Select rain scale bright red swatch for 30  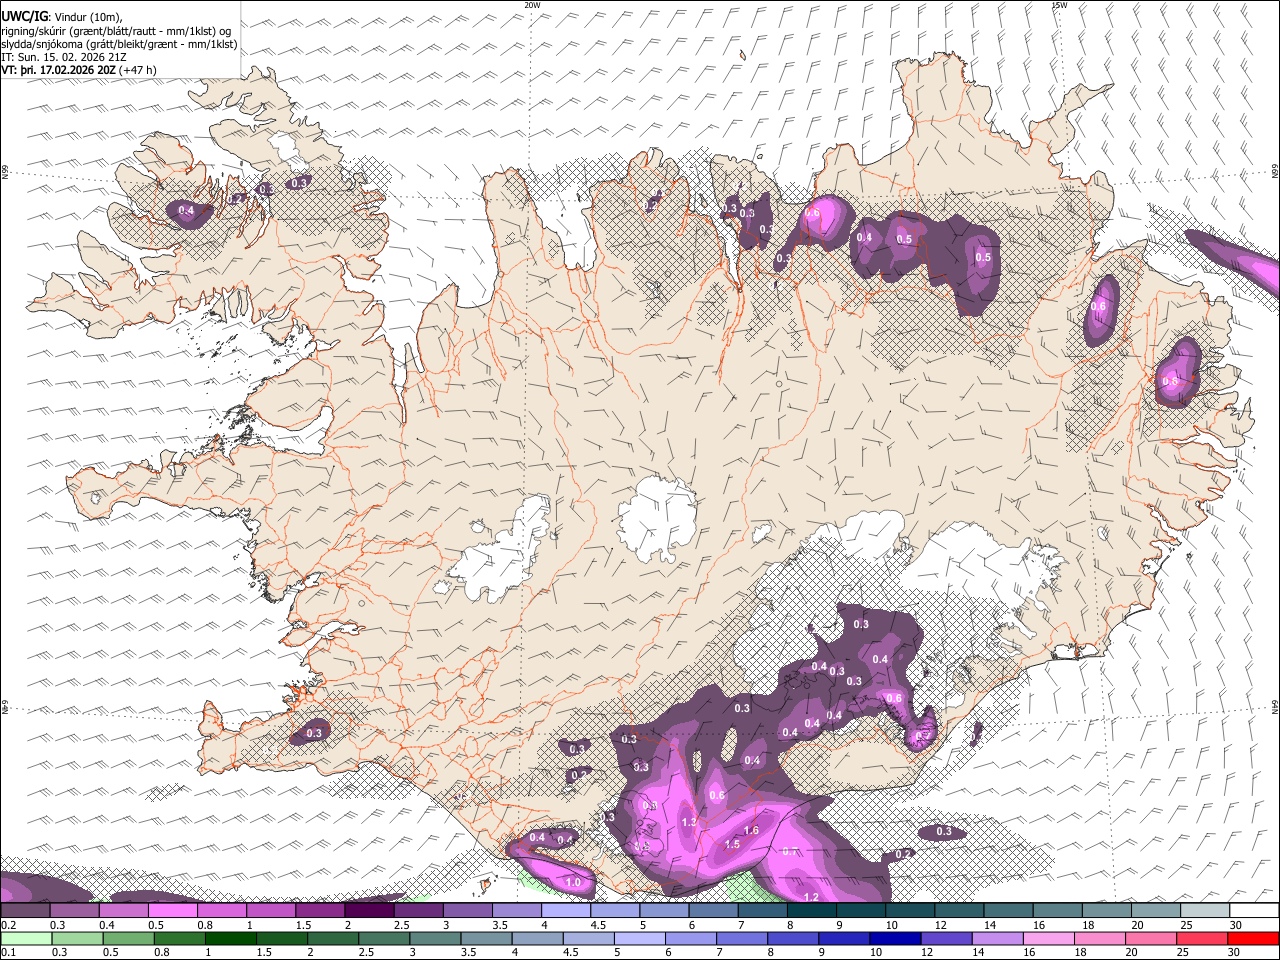click(1254, 938)
